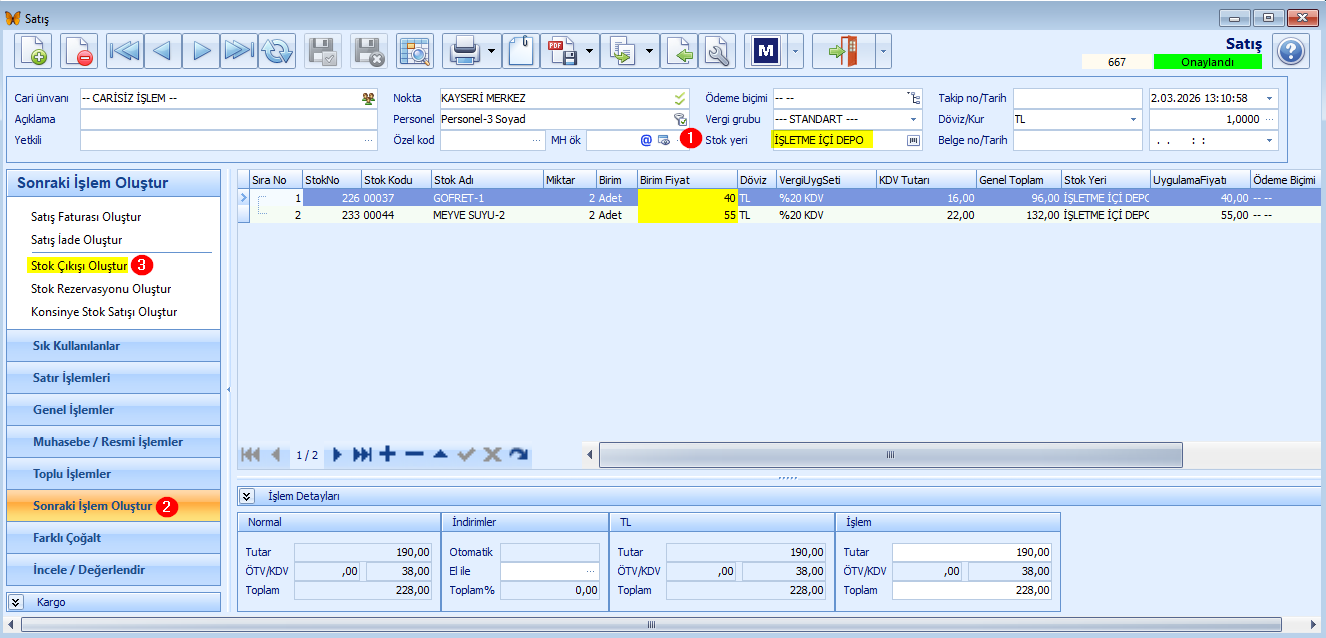Open the Satır İşlemleri sidebar group

point(113,378)
